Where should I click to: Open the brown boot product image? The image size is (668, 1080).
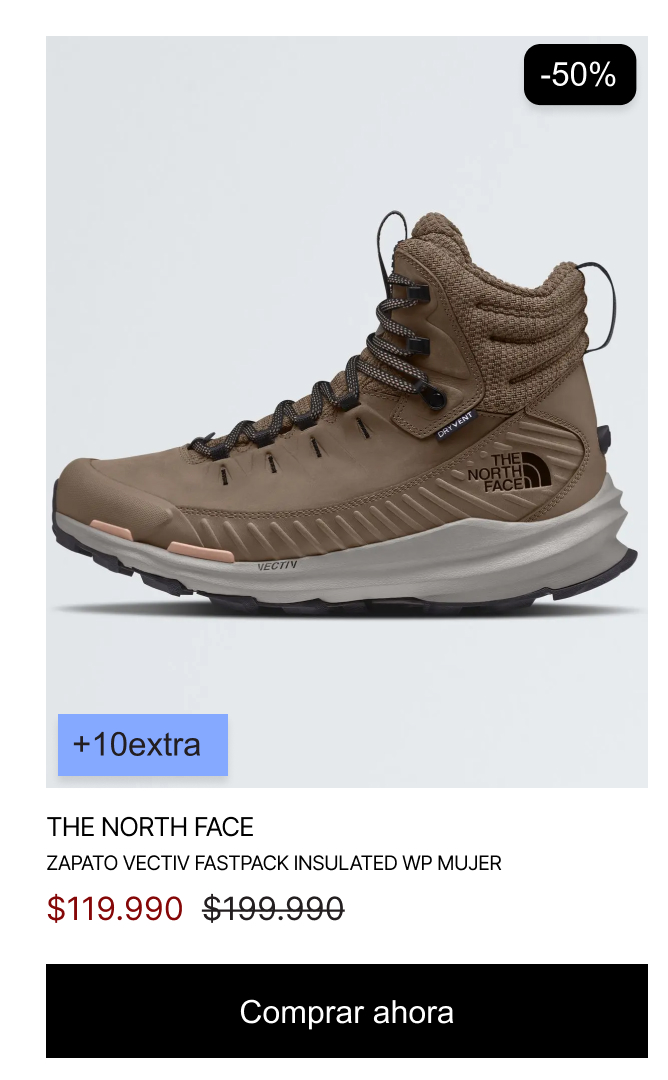[346, 412]
